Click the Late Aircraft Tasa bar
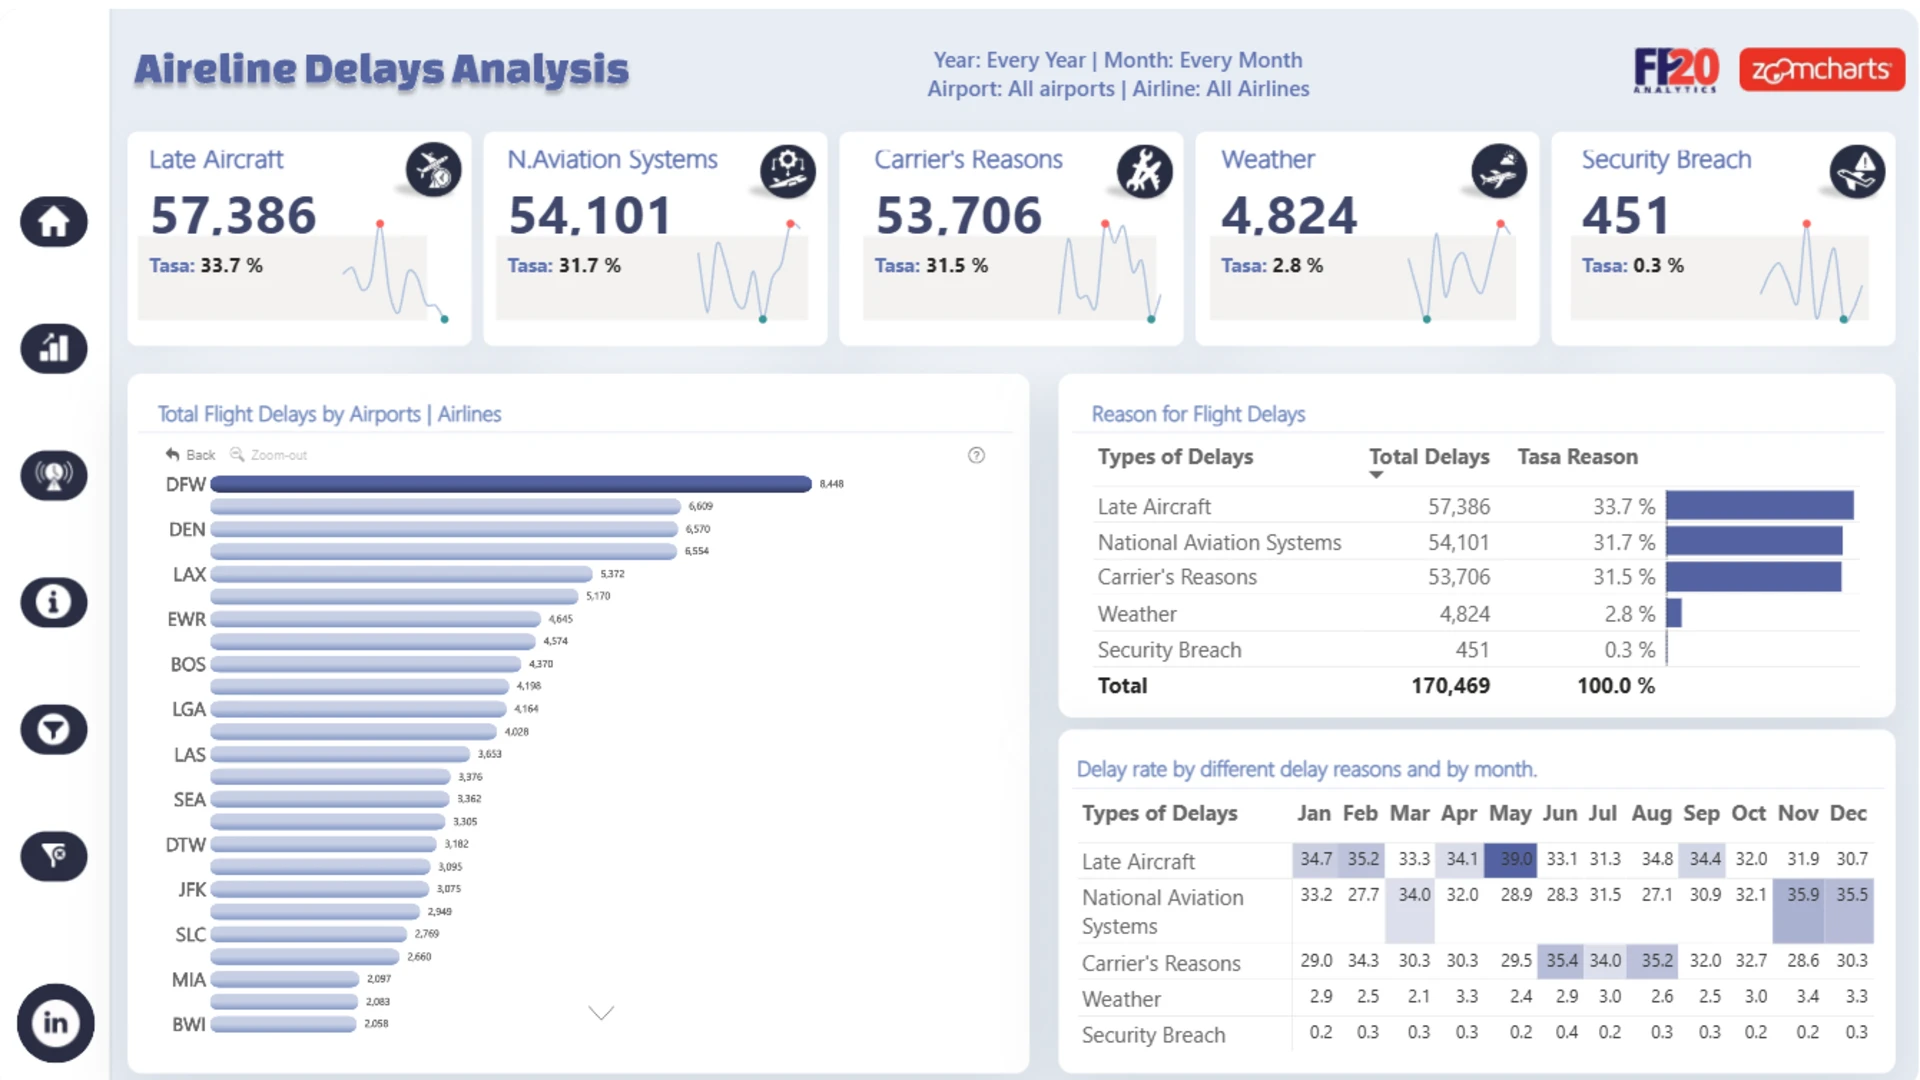 click(1759, 506)
